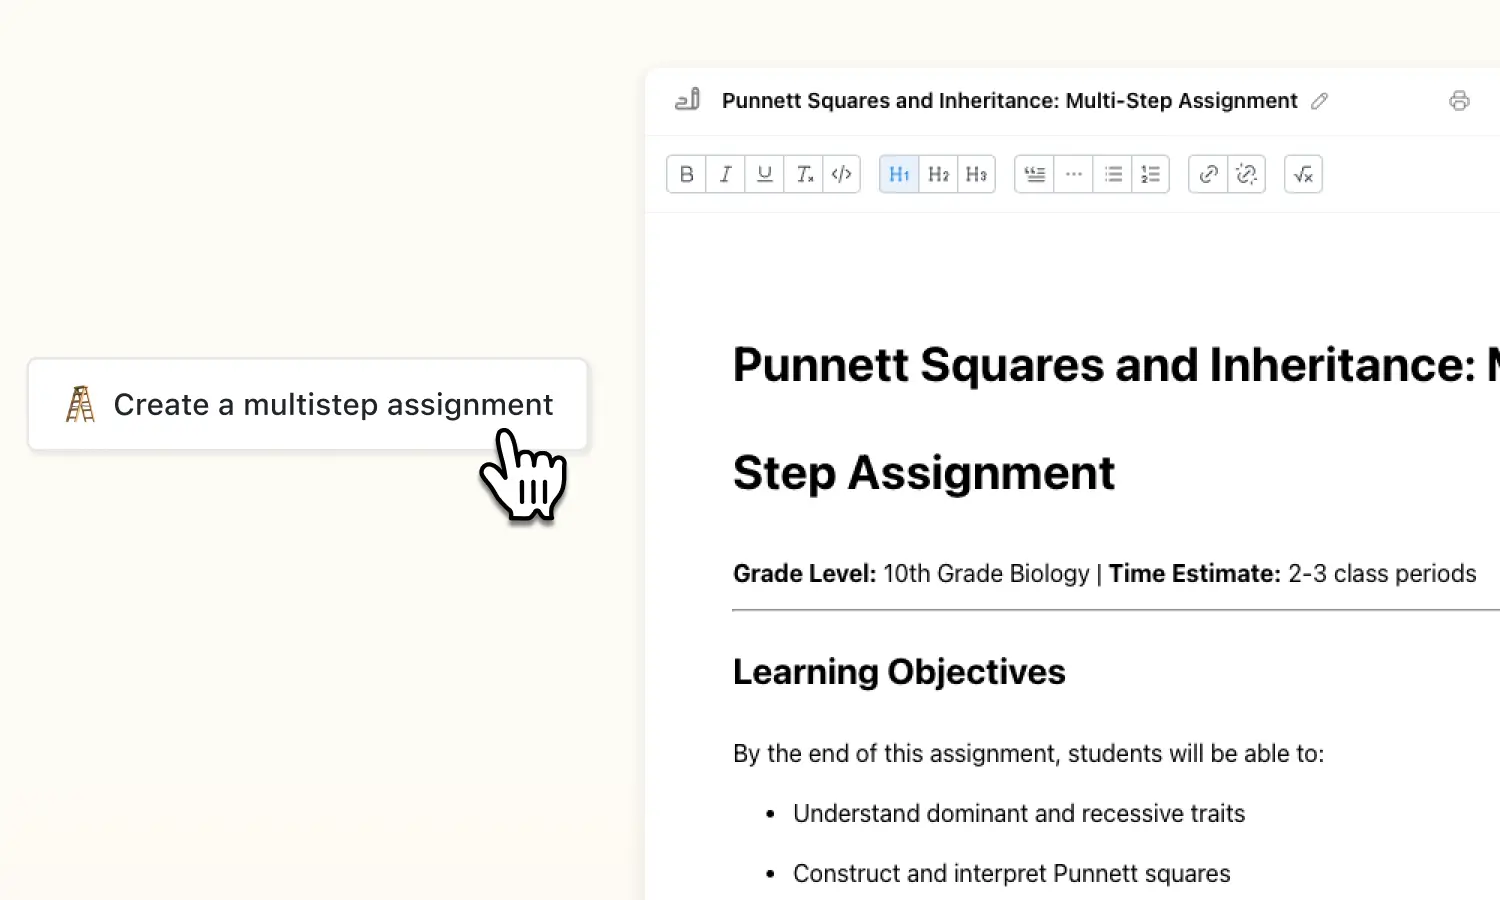1500x900 pixels.
Task: Apply italic formatting
Action: (725, 174)
